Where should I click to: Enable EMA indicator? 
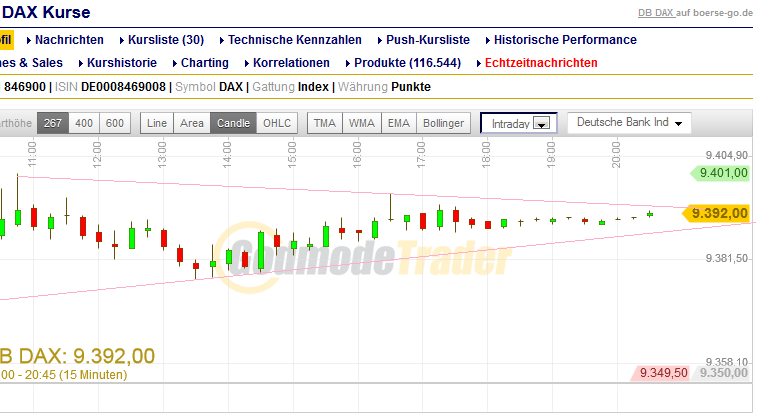[x=399, y=123]
